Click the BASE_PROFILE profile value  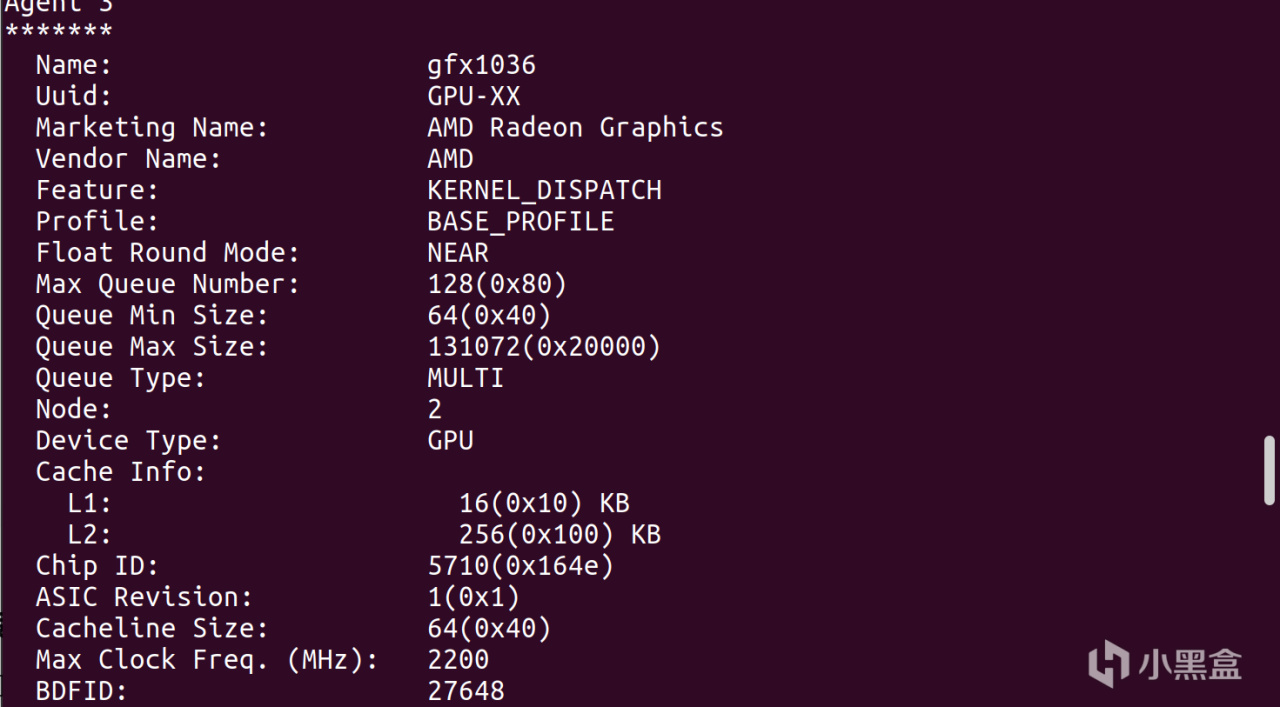(520, 221)
